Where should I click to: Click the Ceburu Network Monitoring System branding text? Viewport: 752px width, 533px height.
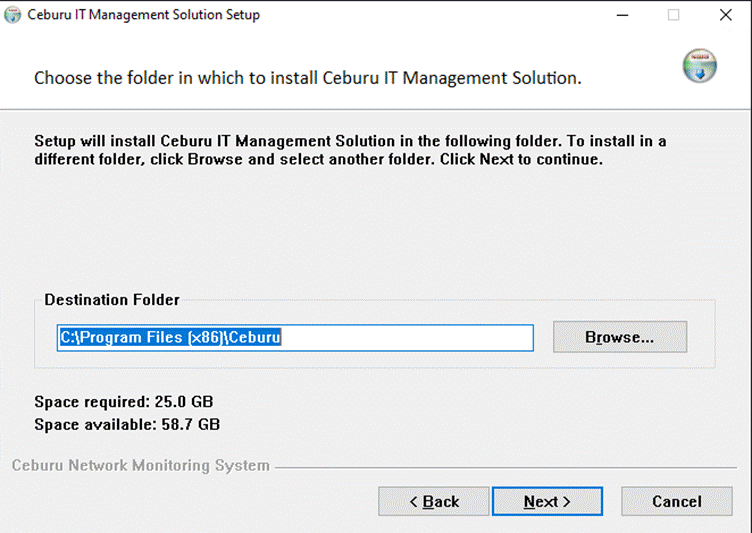click(x=141, y=465)
